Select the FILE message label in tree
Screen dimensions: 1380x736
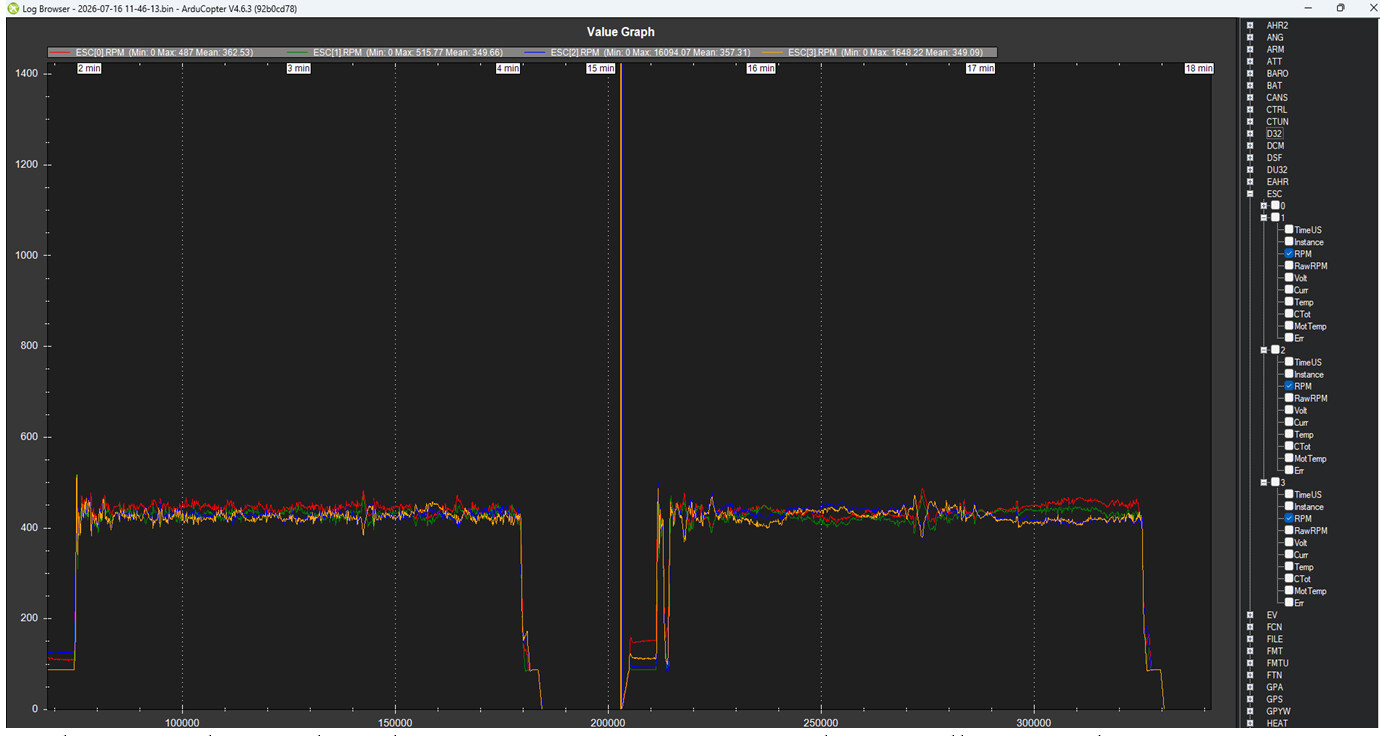click(1274, 639)
